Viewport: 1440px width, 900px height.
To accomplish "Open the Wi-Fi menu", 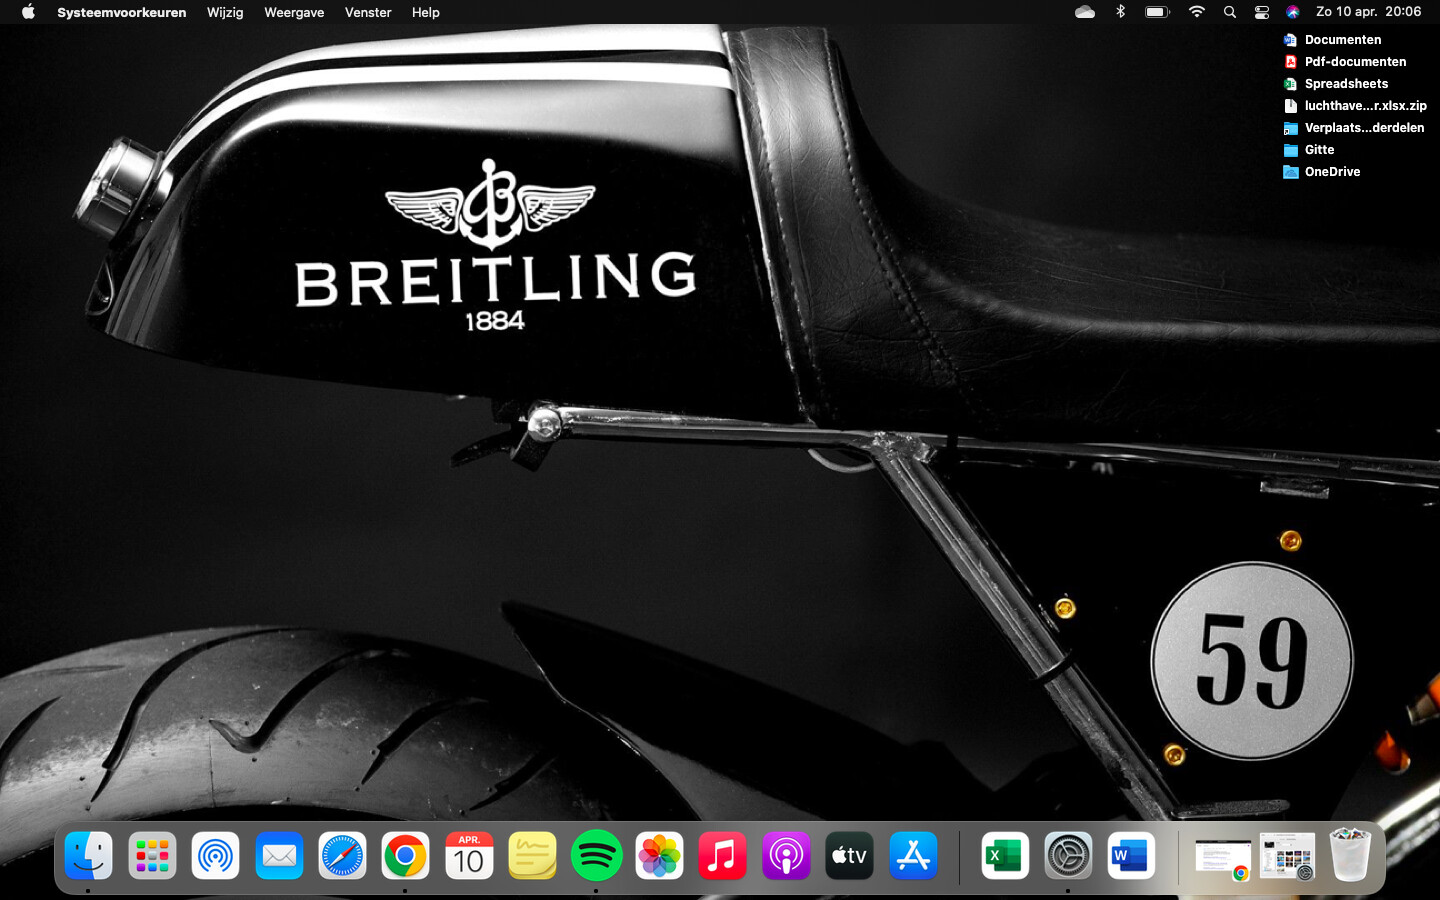I will tap(1196, 12).
